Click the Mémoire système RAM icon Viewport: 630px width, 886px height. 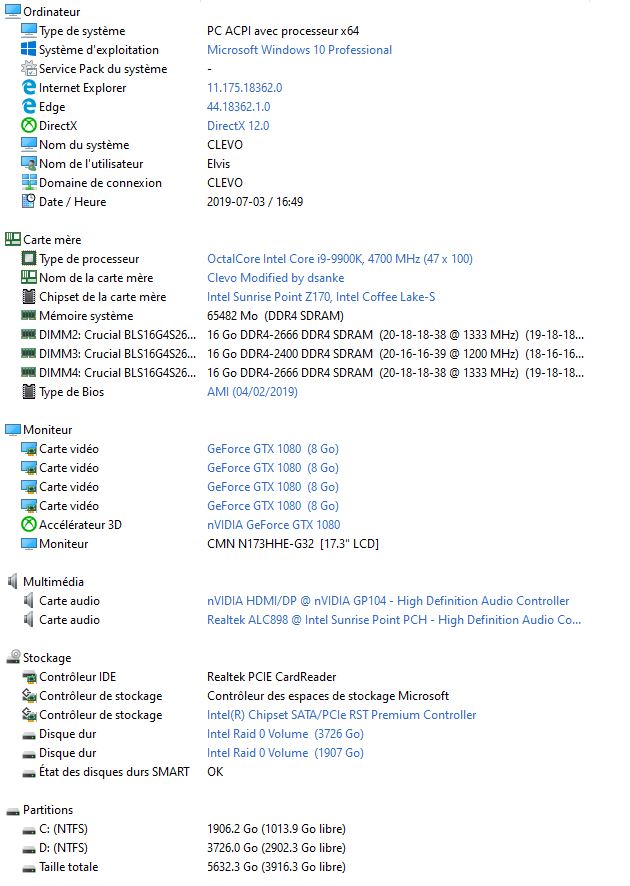click(x=28, y=315)
